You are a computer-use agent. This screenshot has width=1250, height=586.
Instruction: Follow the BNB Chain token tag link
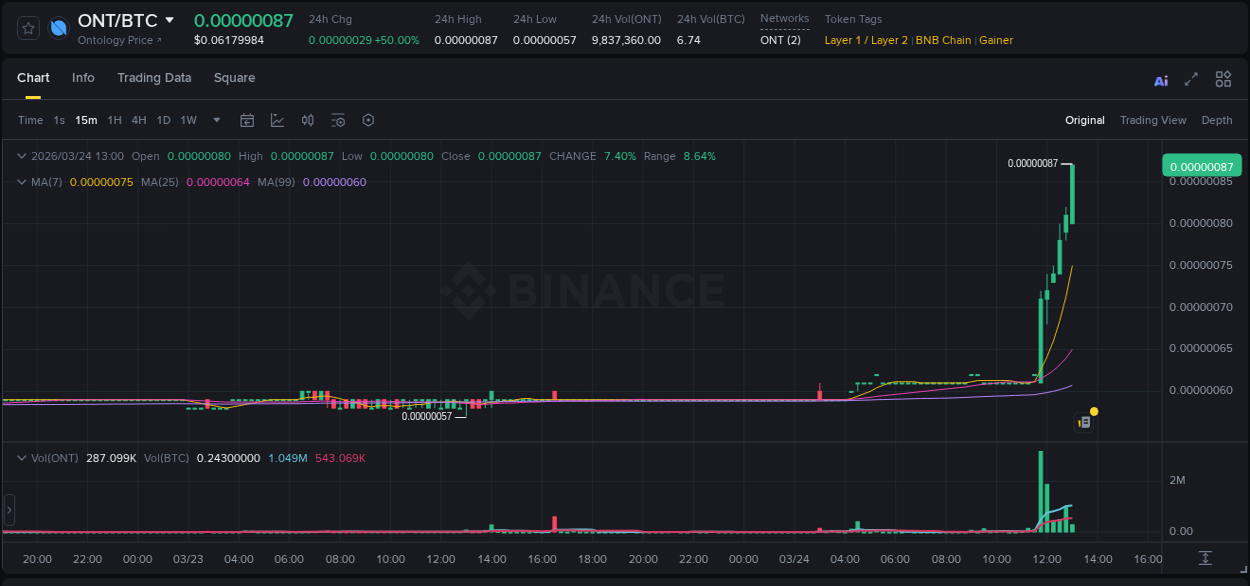click(x=943, y=40)
